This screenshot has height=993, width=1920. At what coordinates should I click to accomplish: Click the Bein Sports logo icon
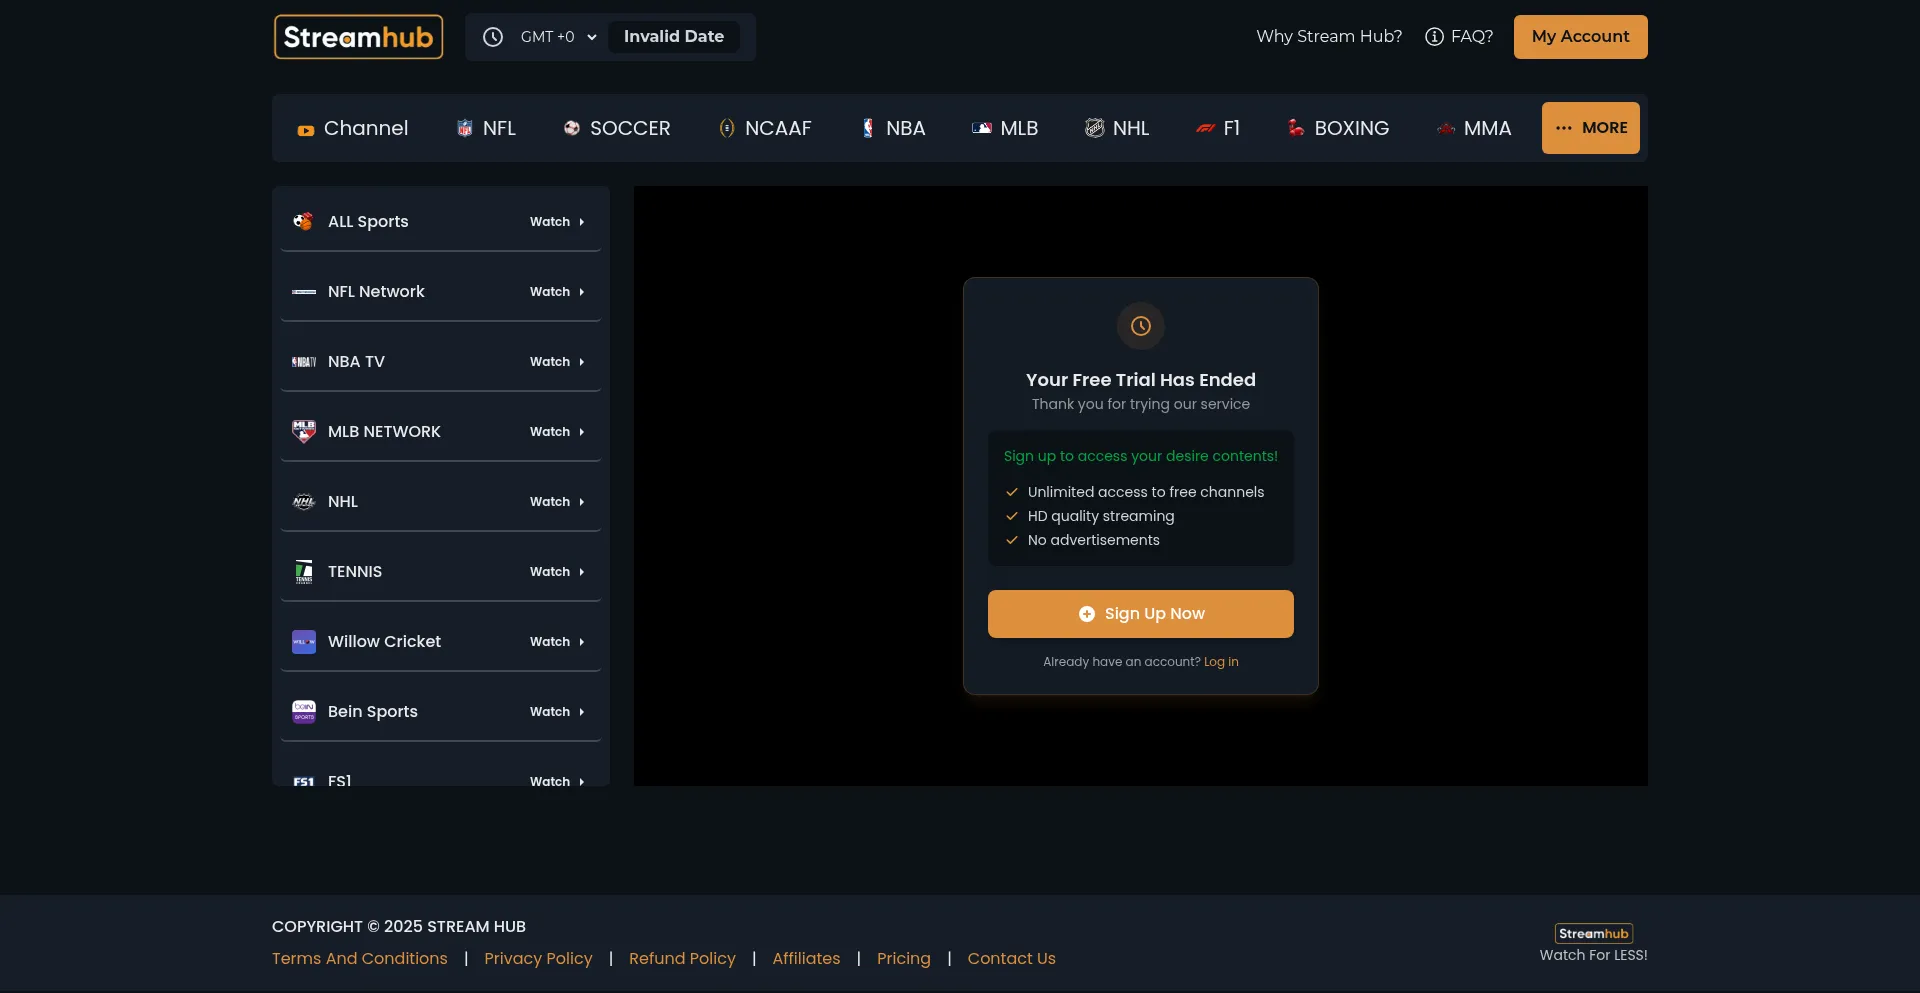coord(304,711)
